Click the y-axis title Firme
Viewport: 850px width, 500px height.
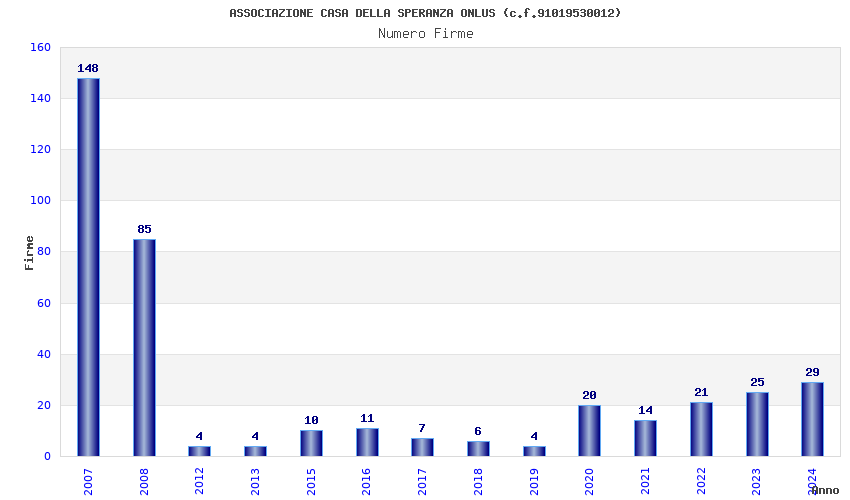pyautogui.click(x=29, y=253)
